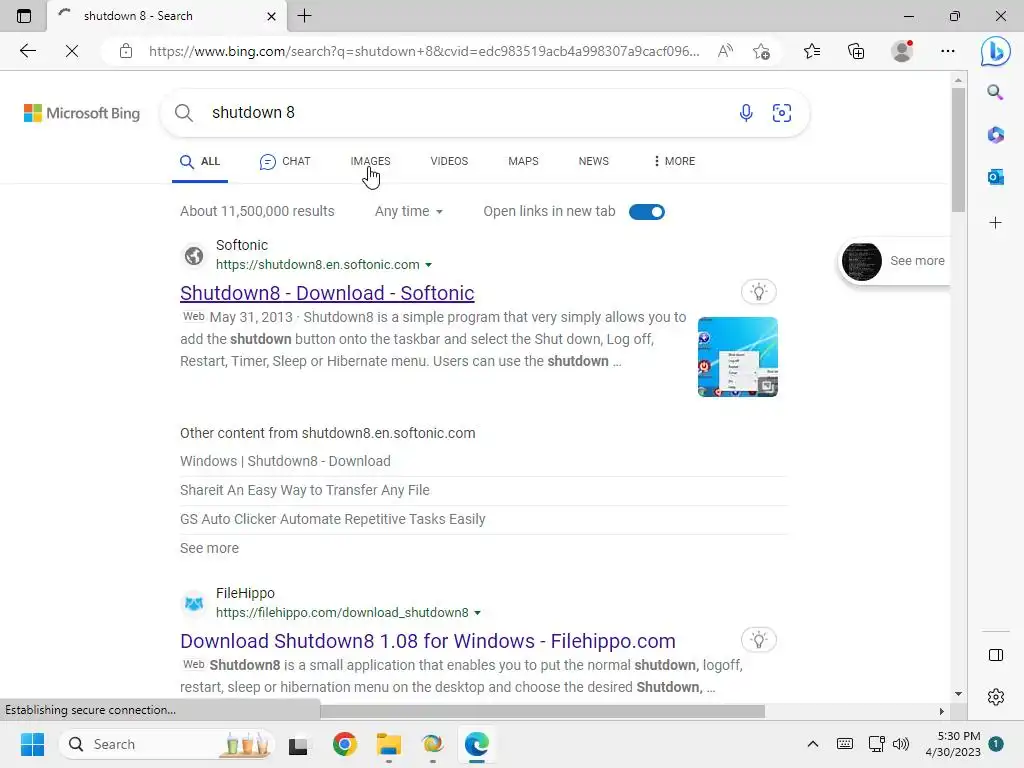The image size is (1024, 768).
Task: Open Download Shutdown8 1.08 Filehippo link
Action: pos(428,641)
